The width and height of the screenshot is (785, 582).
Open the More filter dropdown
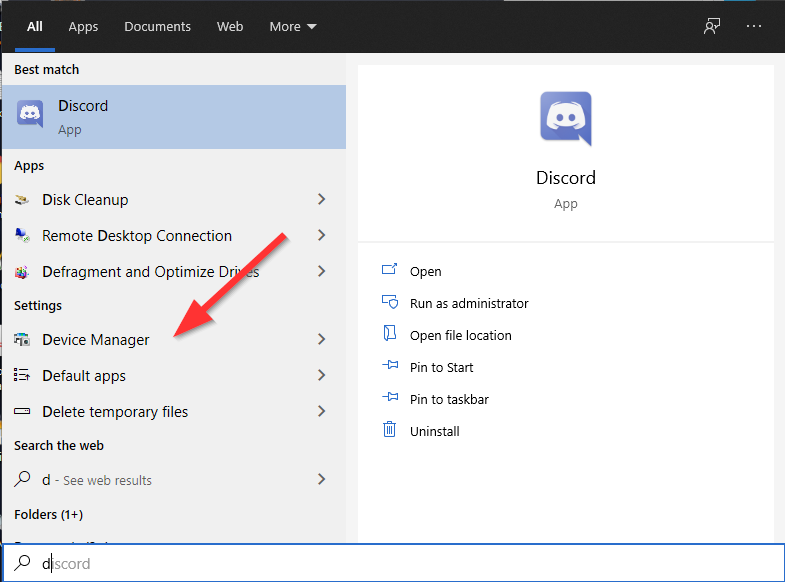293,27
